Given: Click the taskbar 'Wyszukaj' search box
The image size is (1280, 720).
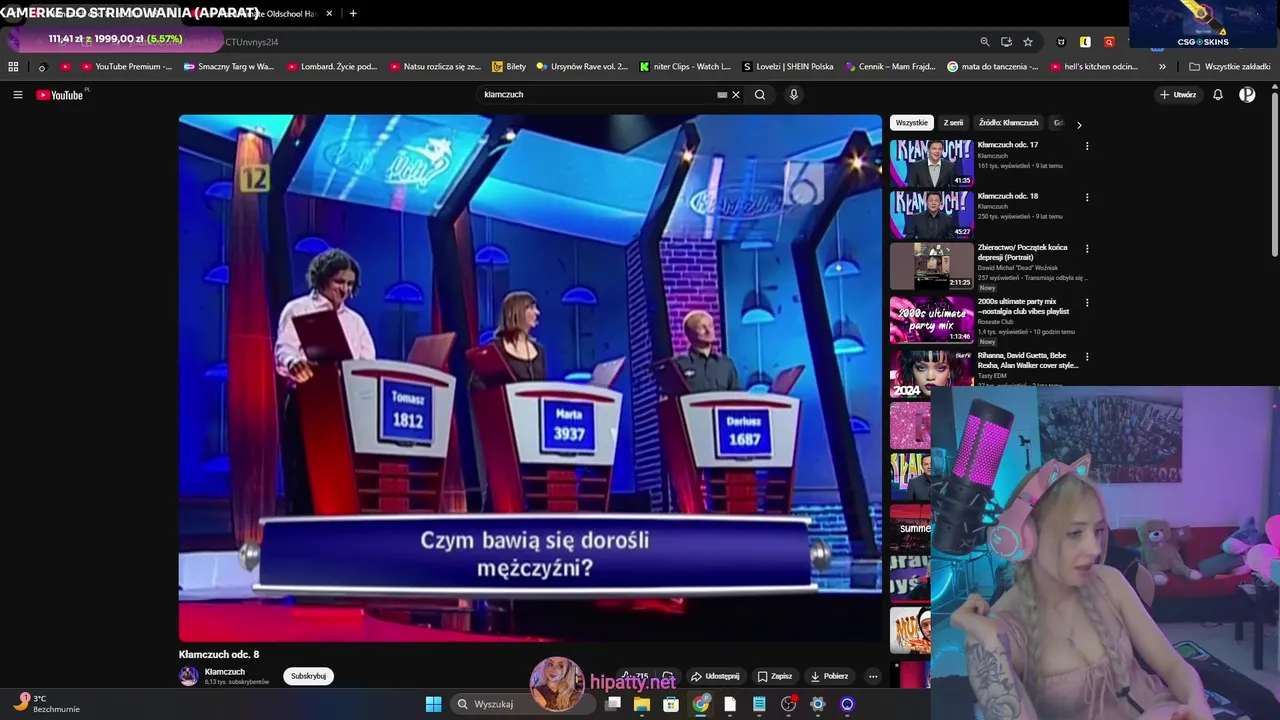Looking at the screenshot, I should click(523, 704).
